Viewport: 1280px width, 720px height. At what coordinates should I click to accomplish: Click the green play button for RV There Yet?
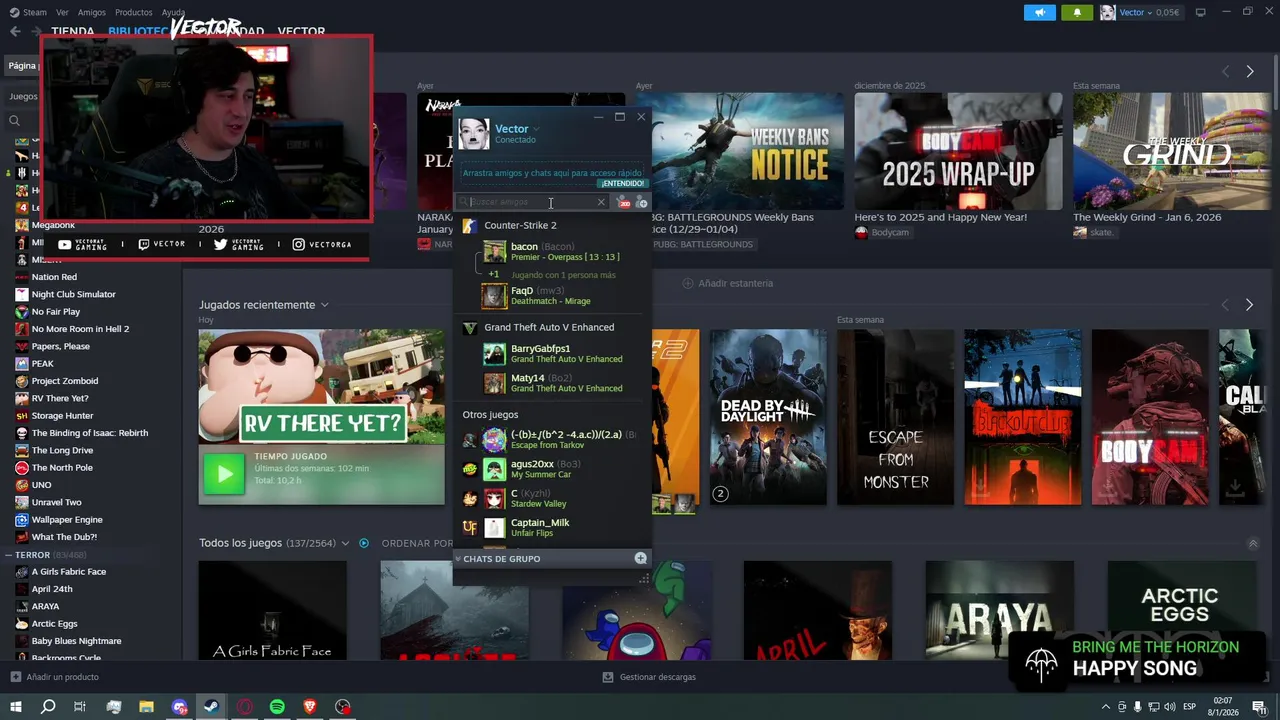click(224, 474)
